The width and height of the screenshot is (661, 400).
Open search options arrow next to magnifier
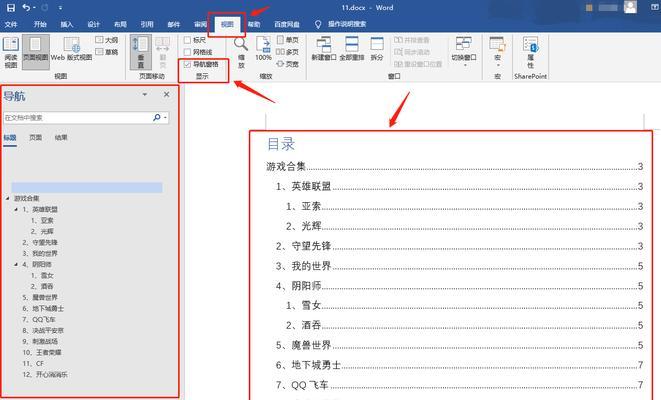[165, 118]
